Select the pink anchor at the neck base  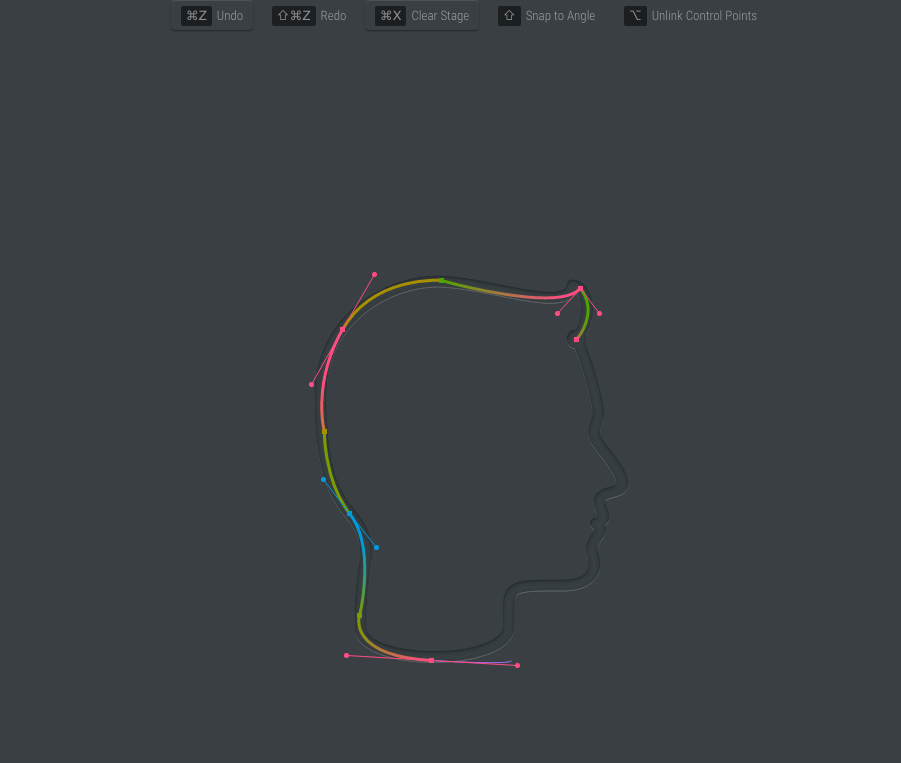coord(432,661)
